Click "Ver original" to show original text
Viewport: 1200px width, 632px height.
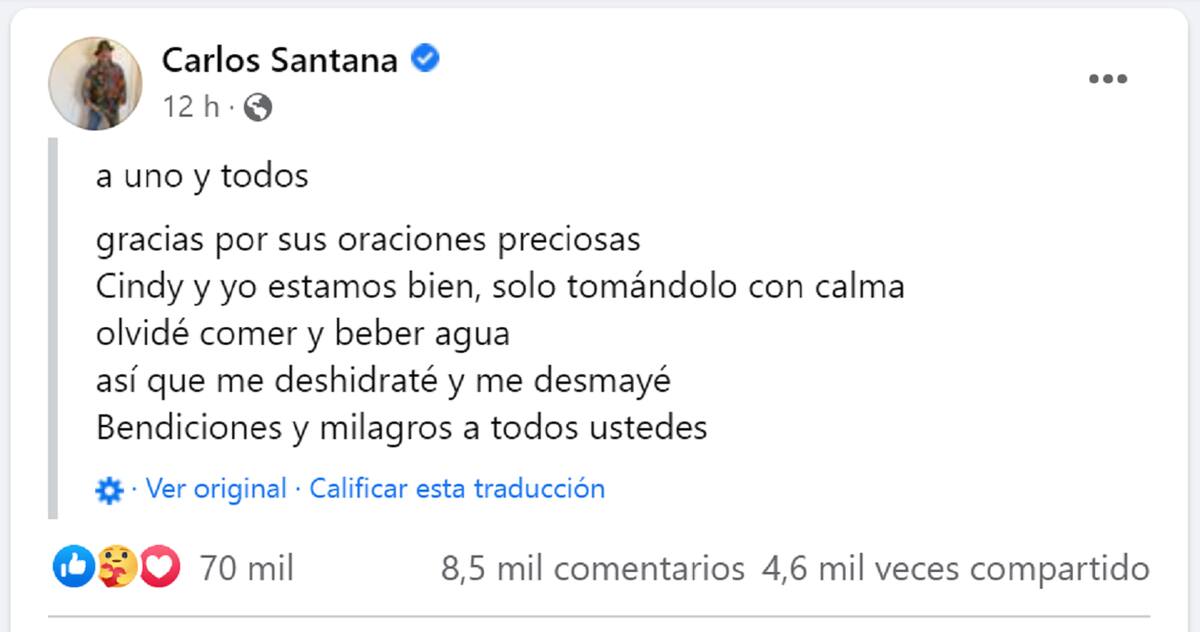coord(216,489)
